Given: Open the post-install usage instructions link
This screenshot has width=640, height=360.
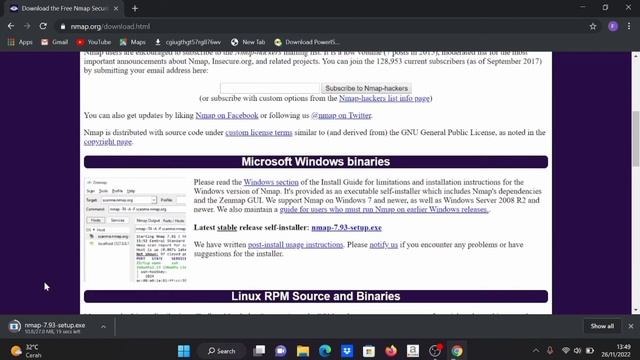Looking at the screenshot, I should point(296,244).
